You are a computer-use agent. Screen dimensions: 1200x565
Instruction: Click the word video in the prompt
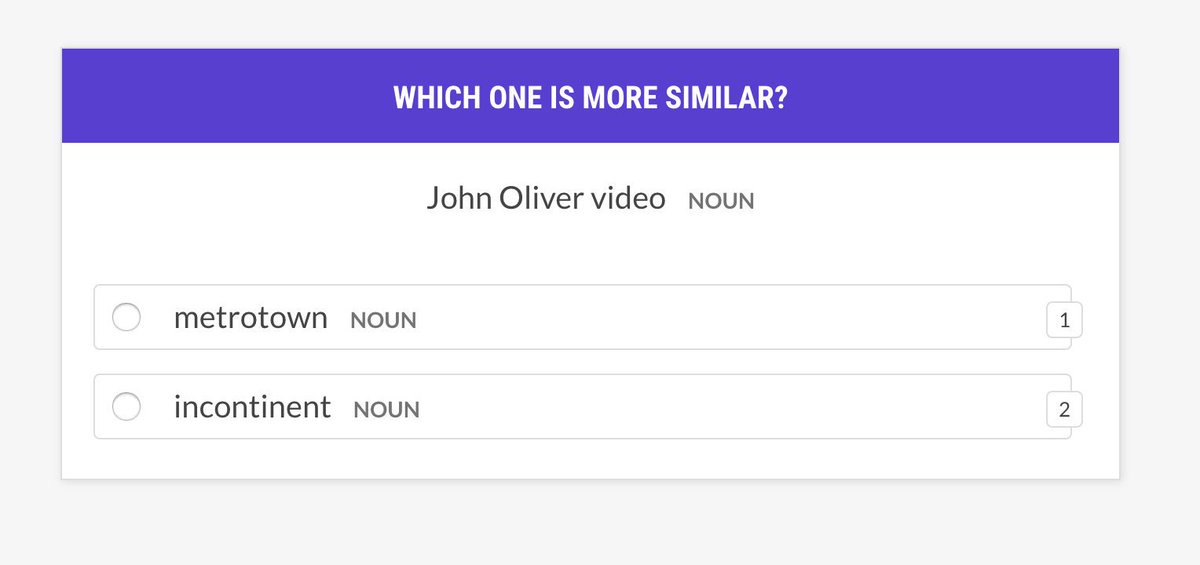[628, 198]
